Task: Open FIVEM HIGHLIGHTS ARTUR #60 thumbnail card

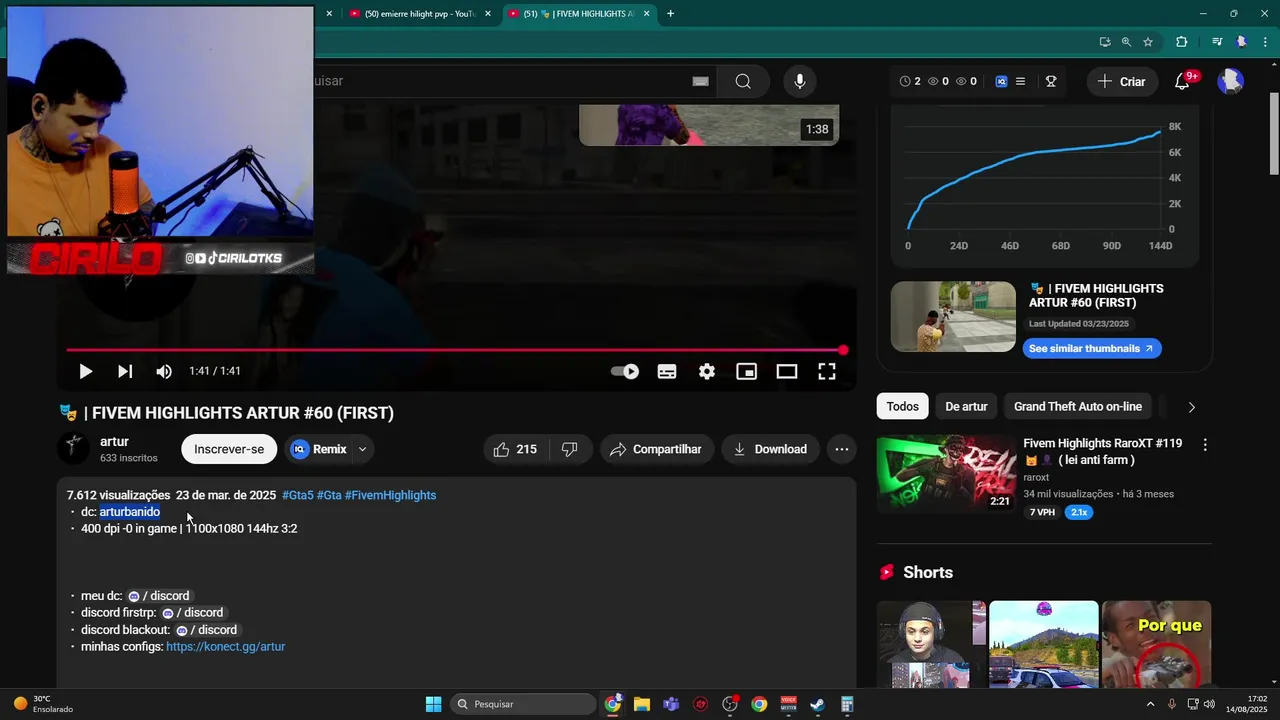Action: 953,316
